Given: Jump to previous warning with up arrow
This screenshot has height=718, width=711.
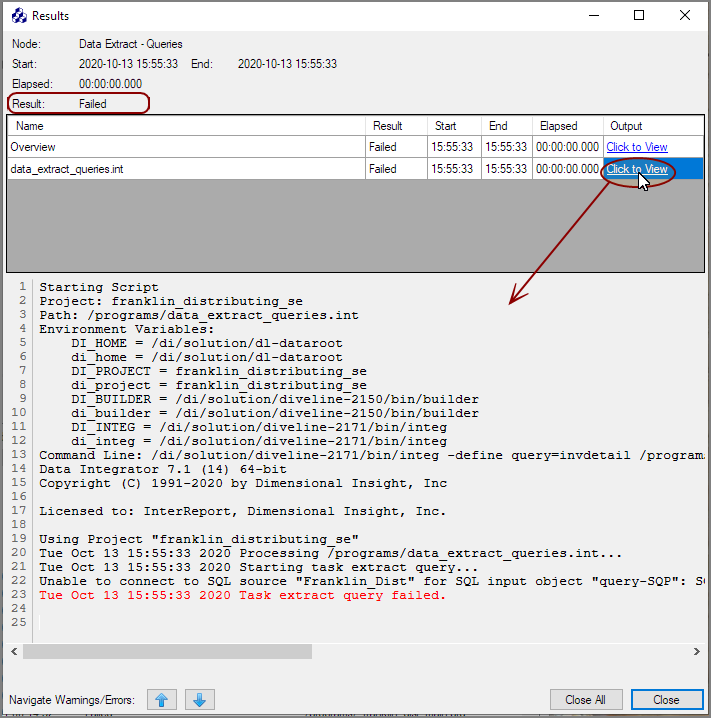Looking at the screenshot, I should (x=162, y=700).
